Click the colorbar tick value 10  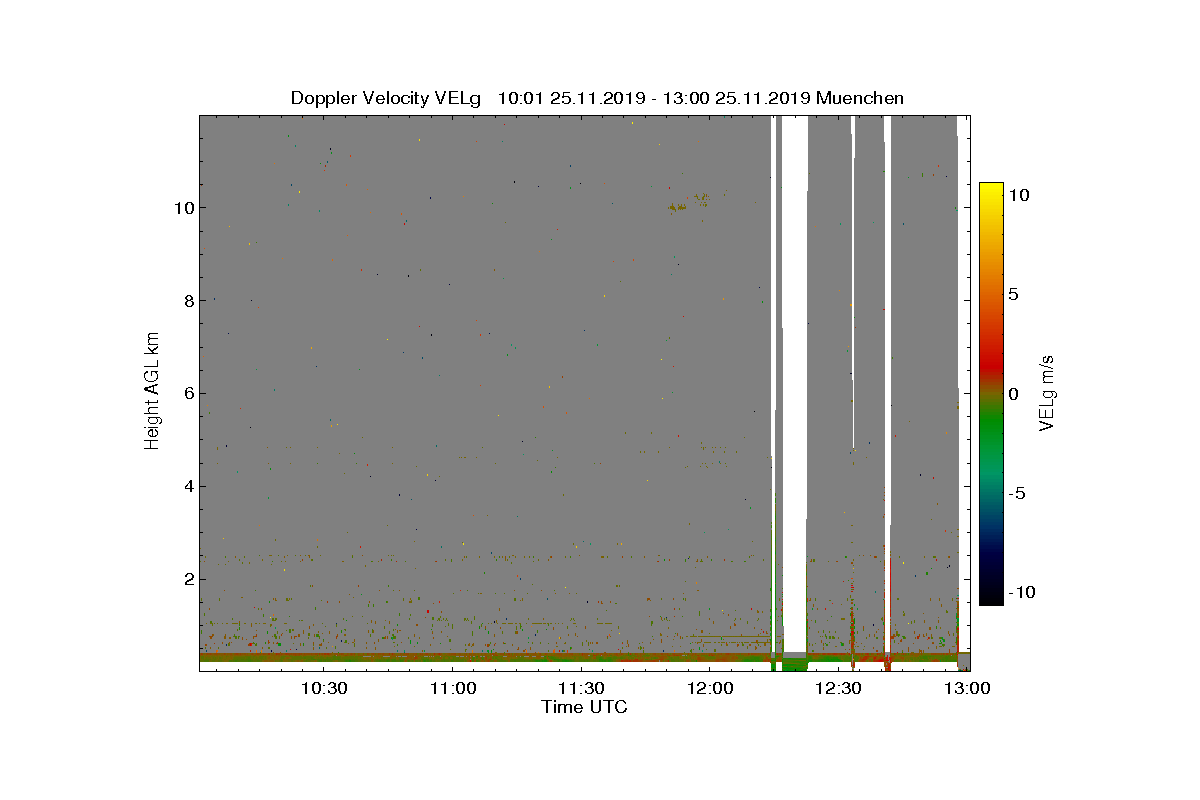(x=1019, y=196)
